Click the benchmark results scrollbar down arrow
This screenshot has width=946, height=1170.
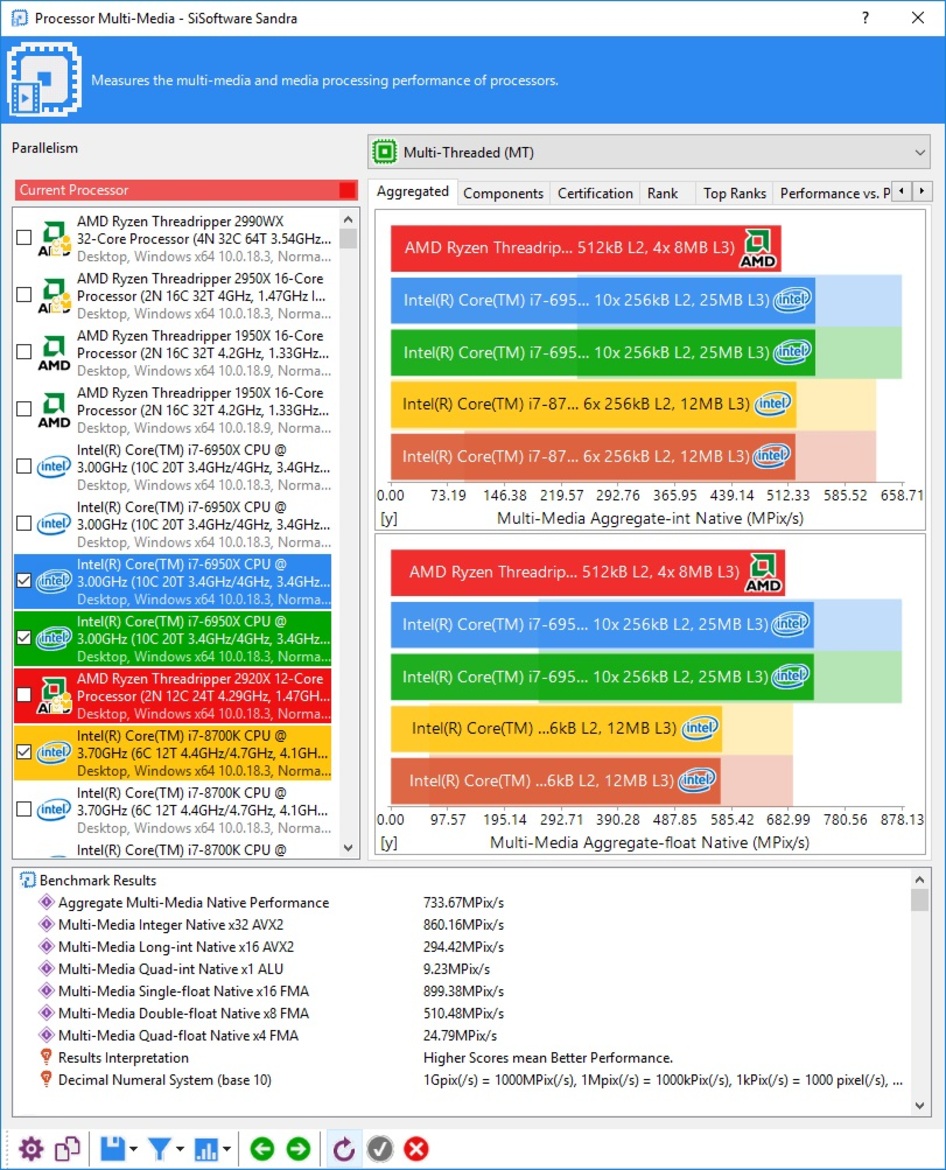tap(919, 1105)
